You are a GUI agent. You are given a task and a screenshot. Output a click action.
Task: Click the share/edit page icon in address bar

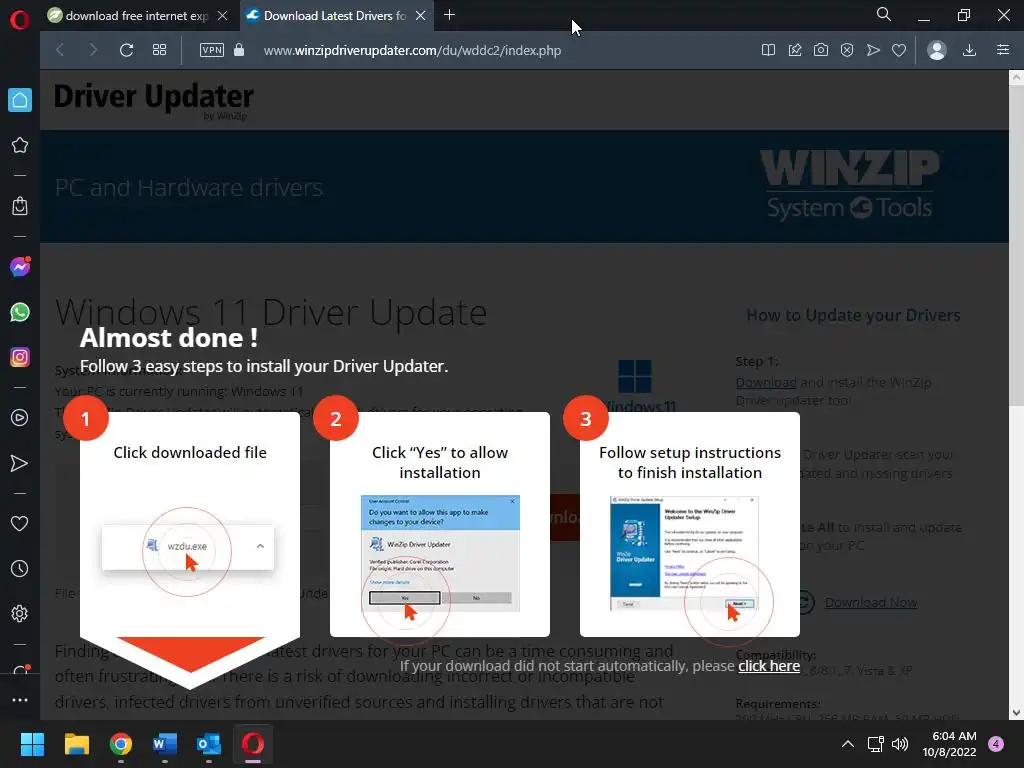coord(795,50)
